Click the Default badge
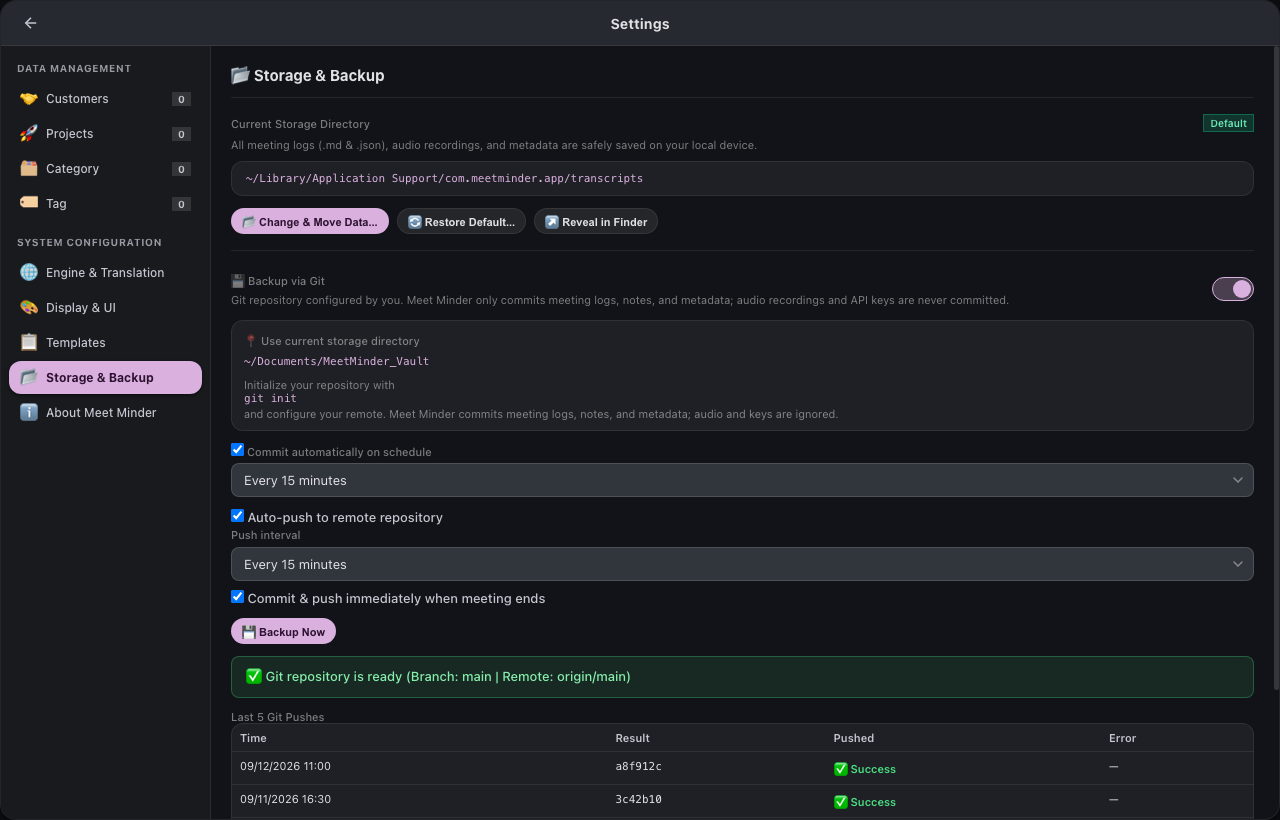This screenshot has width=1280, height=820. tap(1228, 123)
